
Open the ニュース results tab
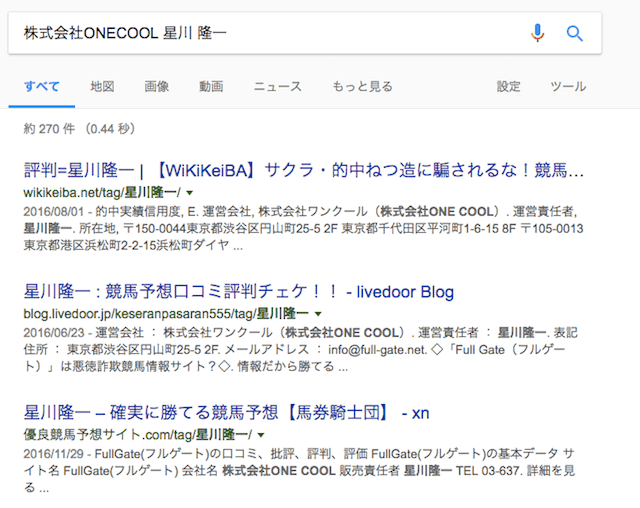point(278,87)
